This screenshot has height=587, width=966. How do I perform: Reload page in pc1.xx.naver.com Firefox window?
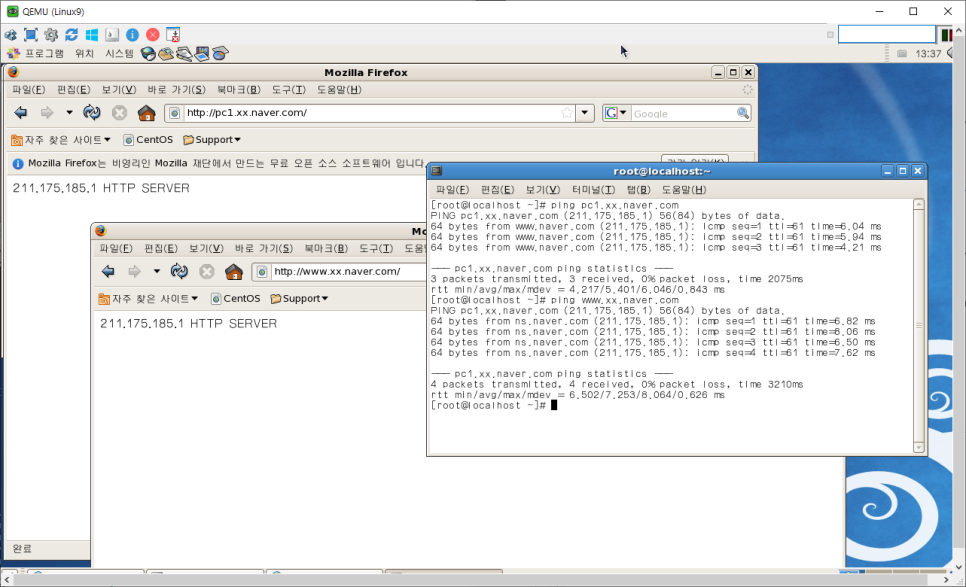coord(92,113)
